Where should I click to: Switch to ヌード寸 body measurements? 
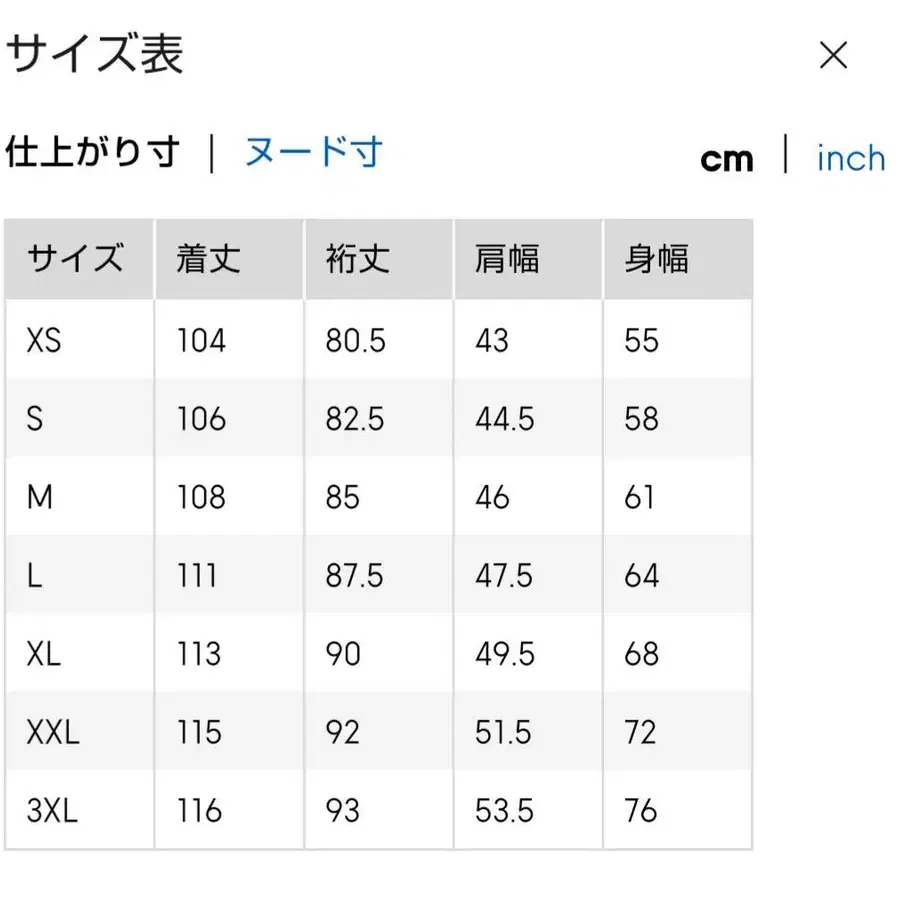(313, 152)
